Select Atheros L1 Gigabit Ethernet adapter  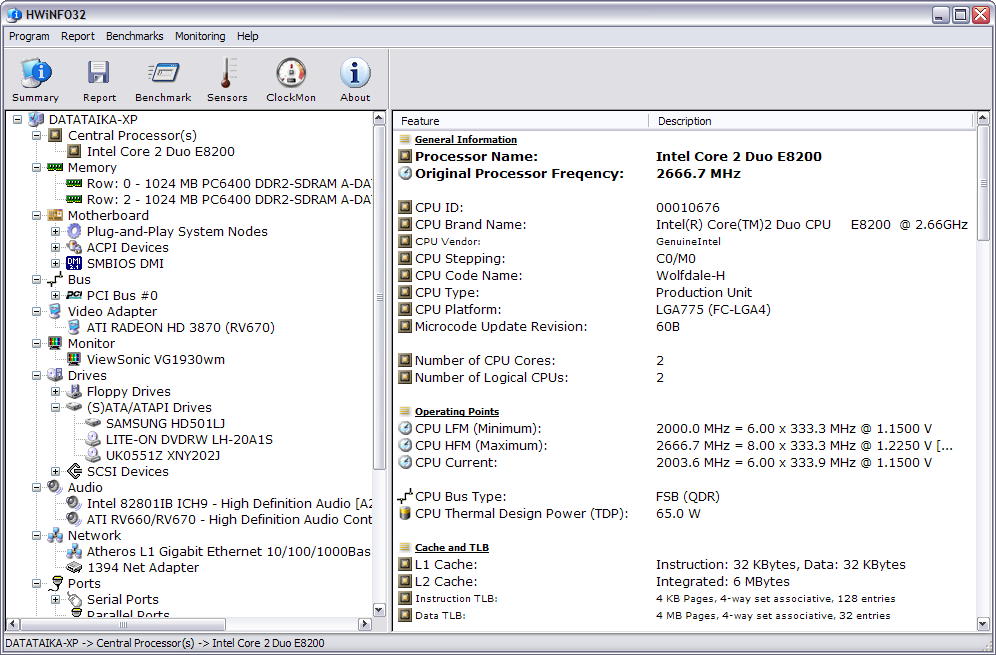229,551
